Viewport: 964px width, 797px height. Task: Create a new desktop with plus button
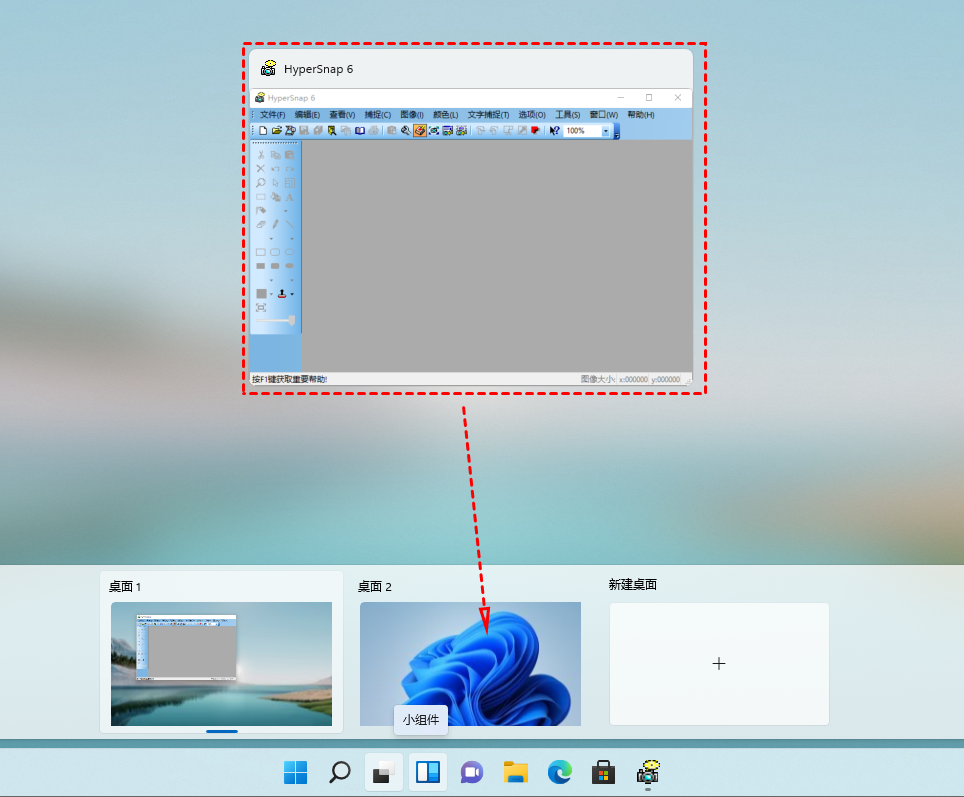click(x=719, y=664)
